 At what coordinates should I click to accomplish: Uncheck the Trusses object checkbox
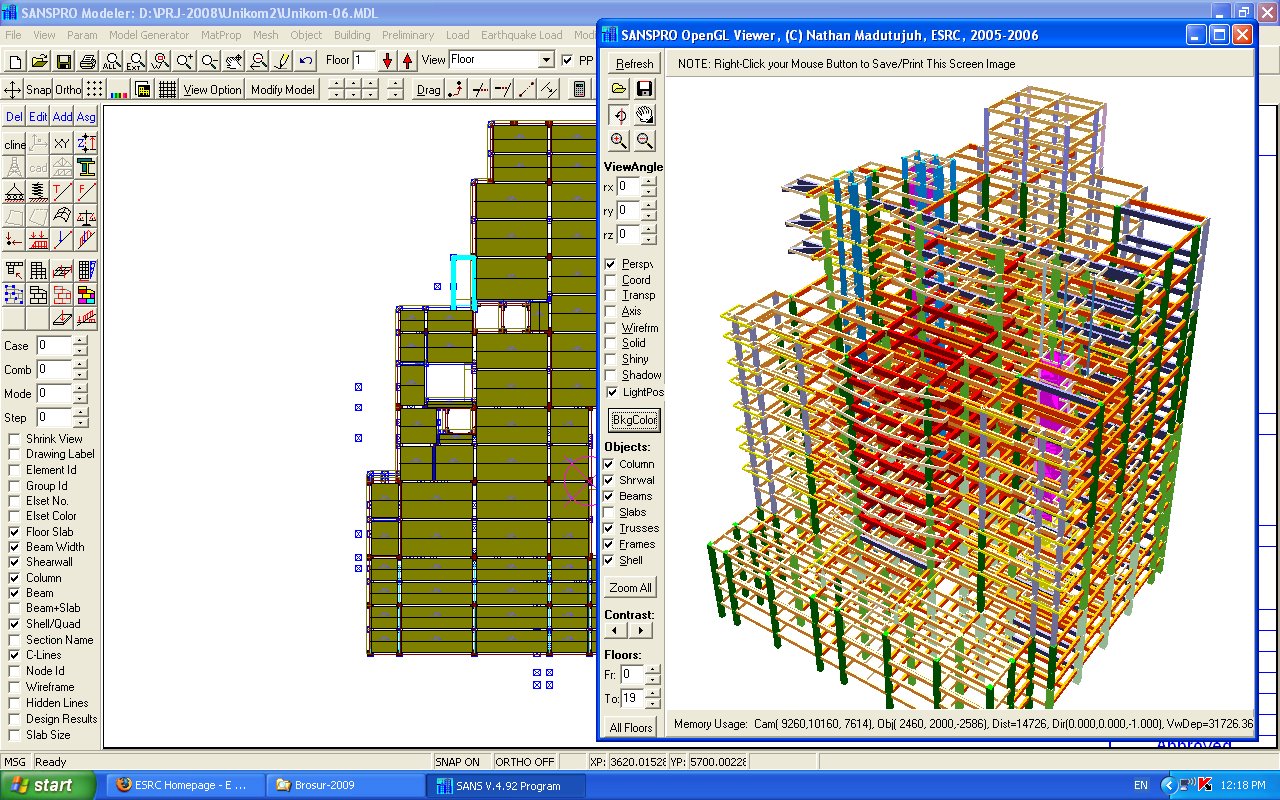609,528
